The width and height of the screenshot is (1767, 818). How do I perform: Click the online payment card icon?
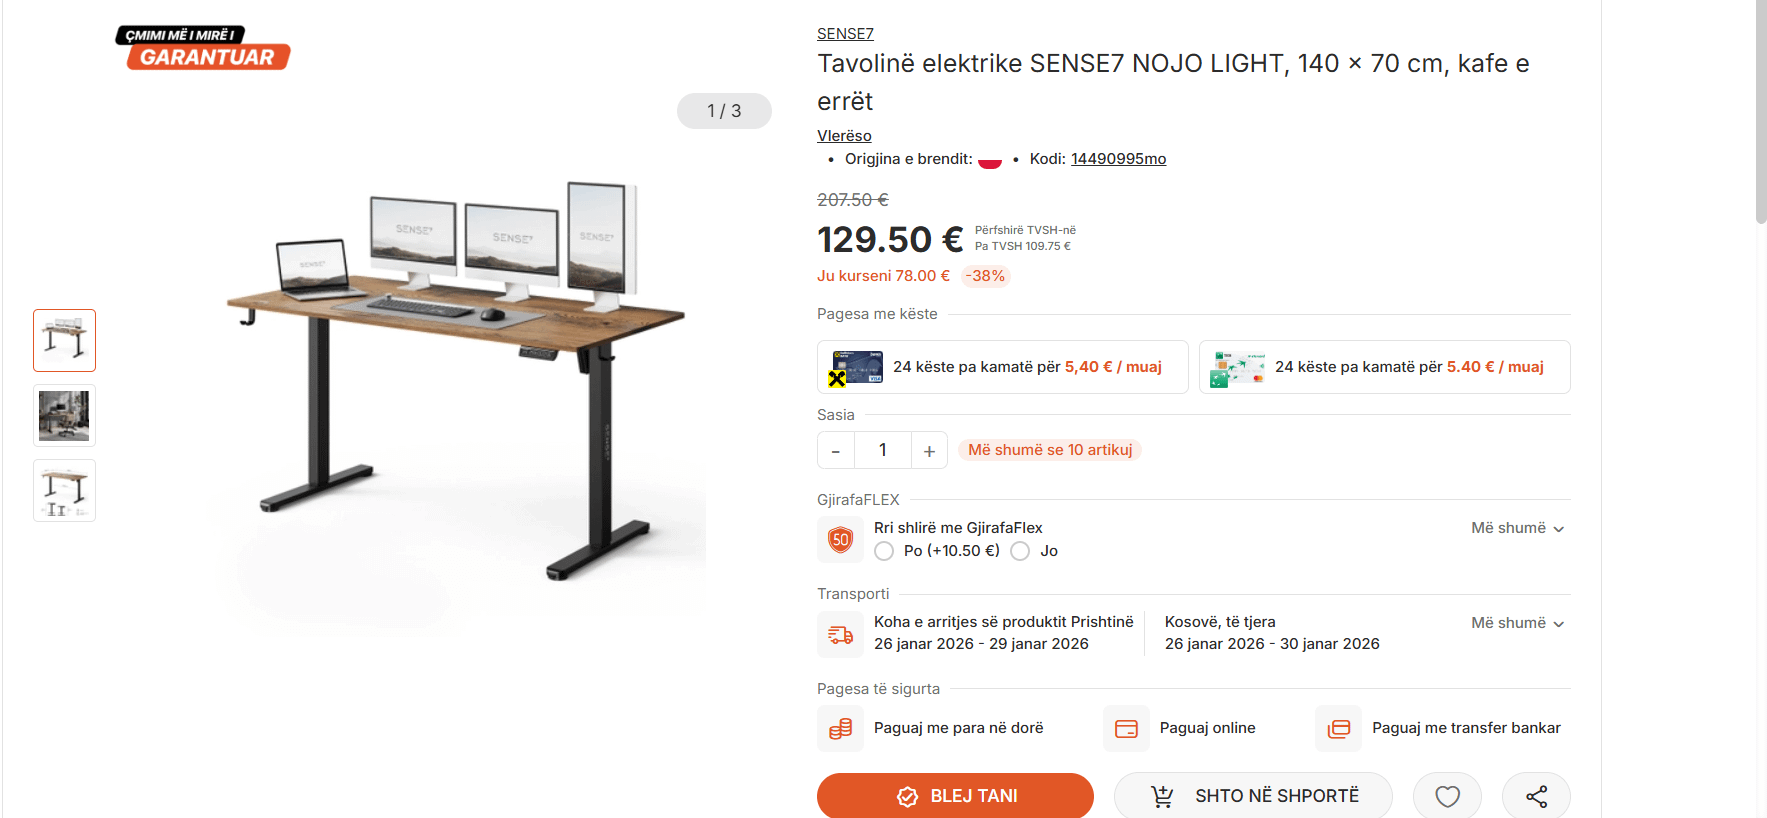1126,728
